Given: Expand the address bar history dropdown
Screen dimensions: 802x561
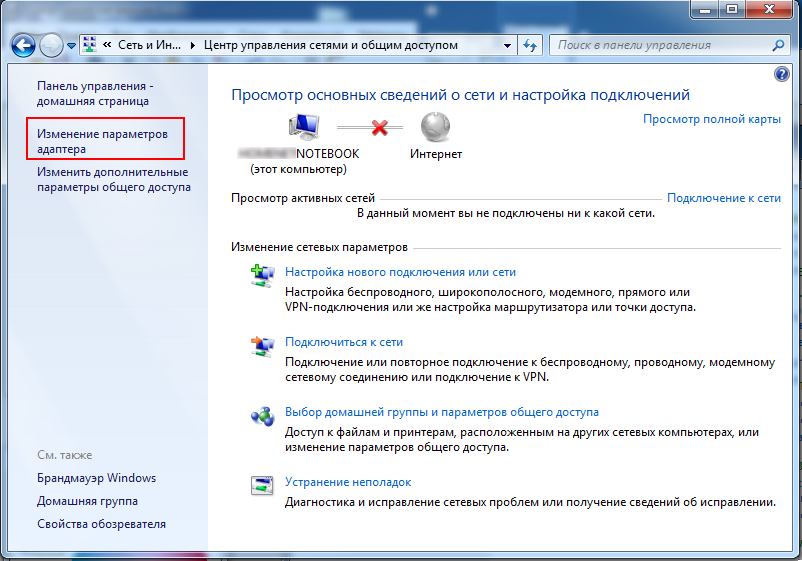Looking at the screenshot, I should 508,46.
